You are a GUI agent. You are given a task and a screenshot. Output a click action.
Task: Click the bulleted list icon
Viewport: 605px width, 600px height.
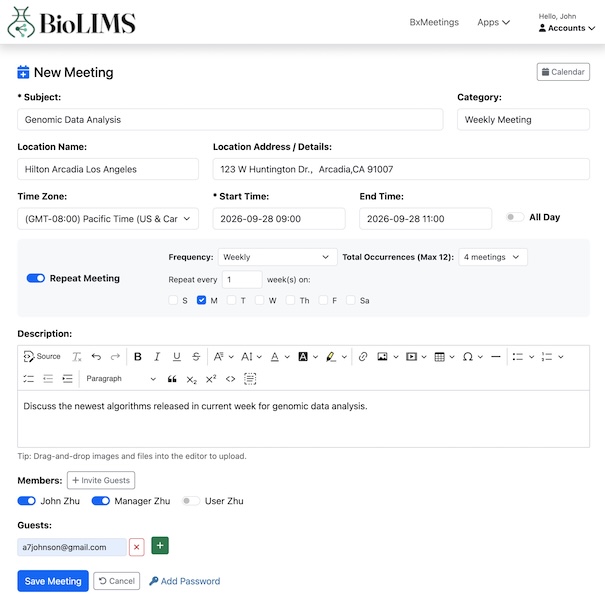point(517,357)
